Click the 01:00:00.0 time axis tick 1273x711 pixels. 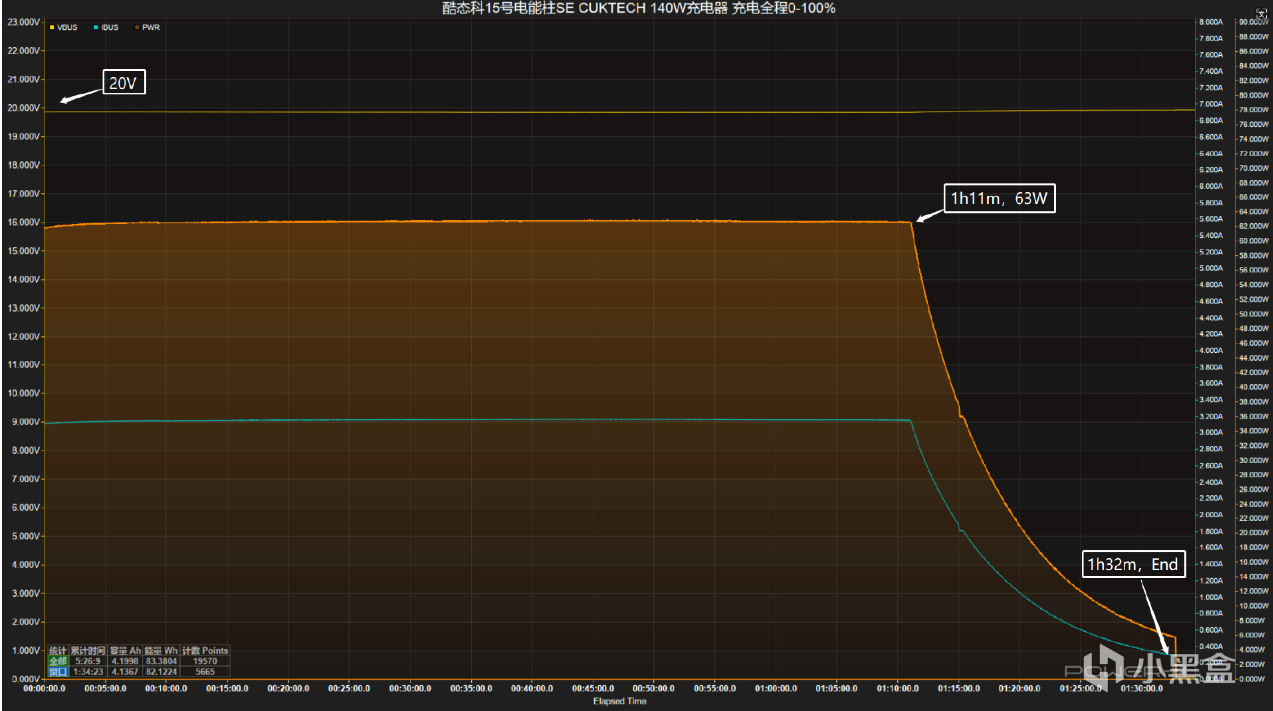[x=777, y=688]
